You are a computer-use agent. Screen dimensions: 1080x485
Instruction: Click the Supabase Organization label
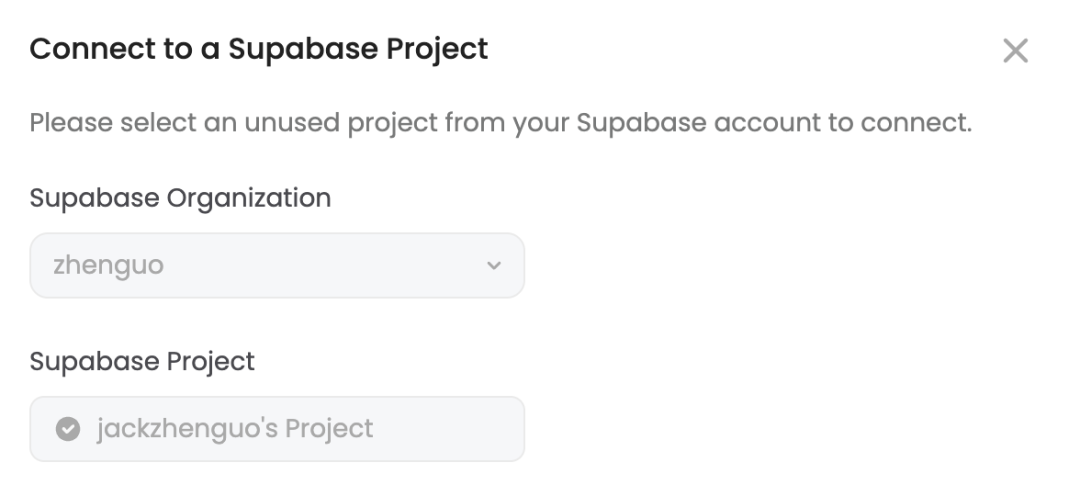click(x=180, y=198)
